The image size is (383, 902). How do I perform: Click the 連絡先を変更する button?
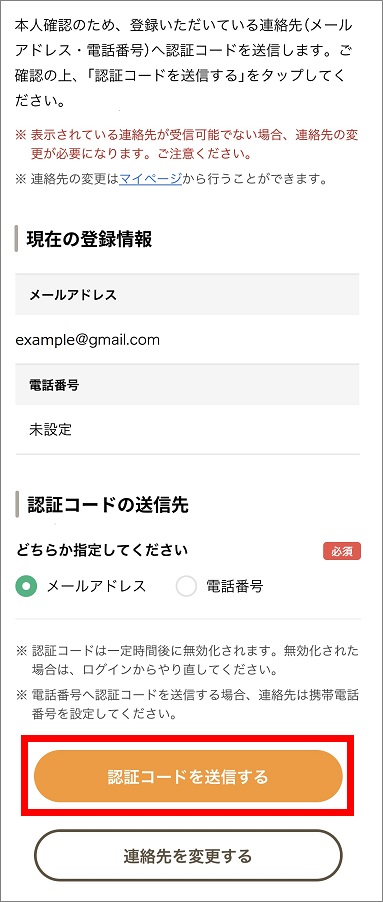coord(188,856)
